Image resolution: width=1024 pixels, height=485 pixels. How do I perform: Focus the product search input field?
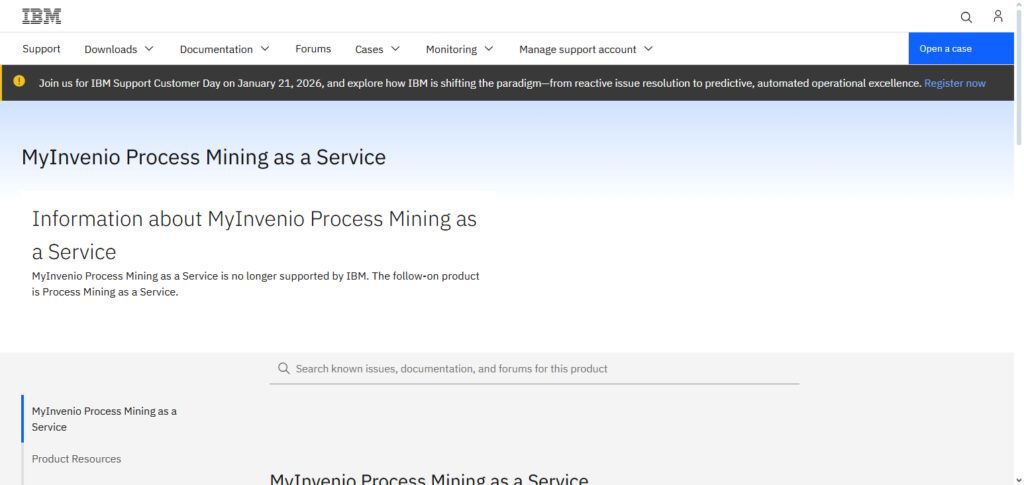534,369
